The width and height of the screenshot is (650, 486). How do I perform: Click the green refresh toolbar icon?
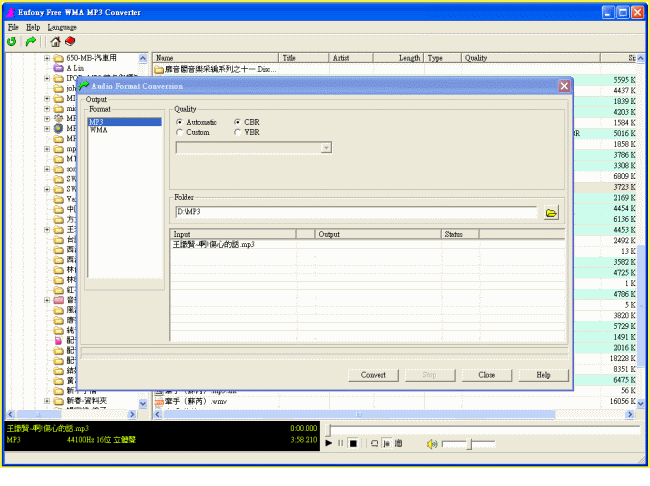[x=12, y=42]
